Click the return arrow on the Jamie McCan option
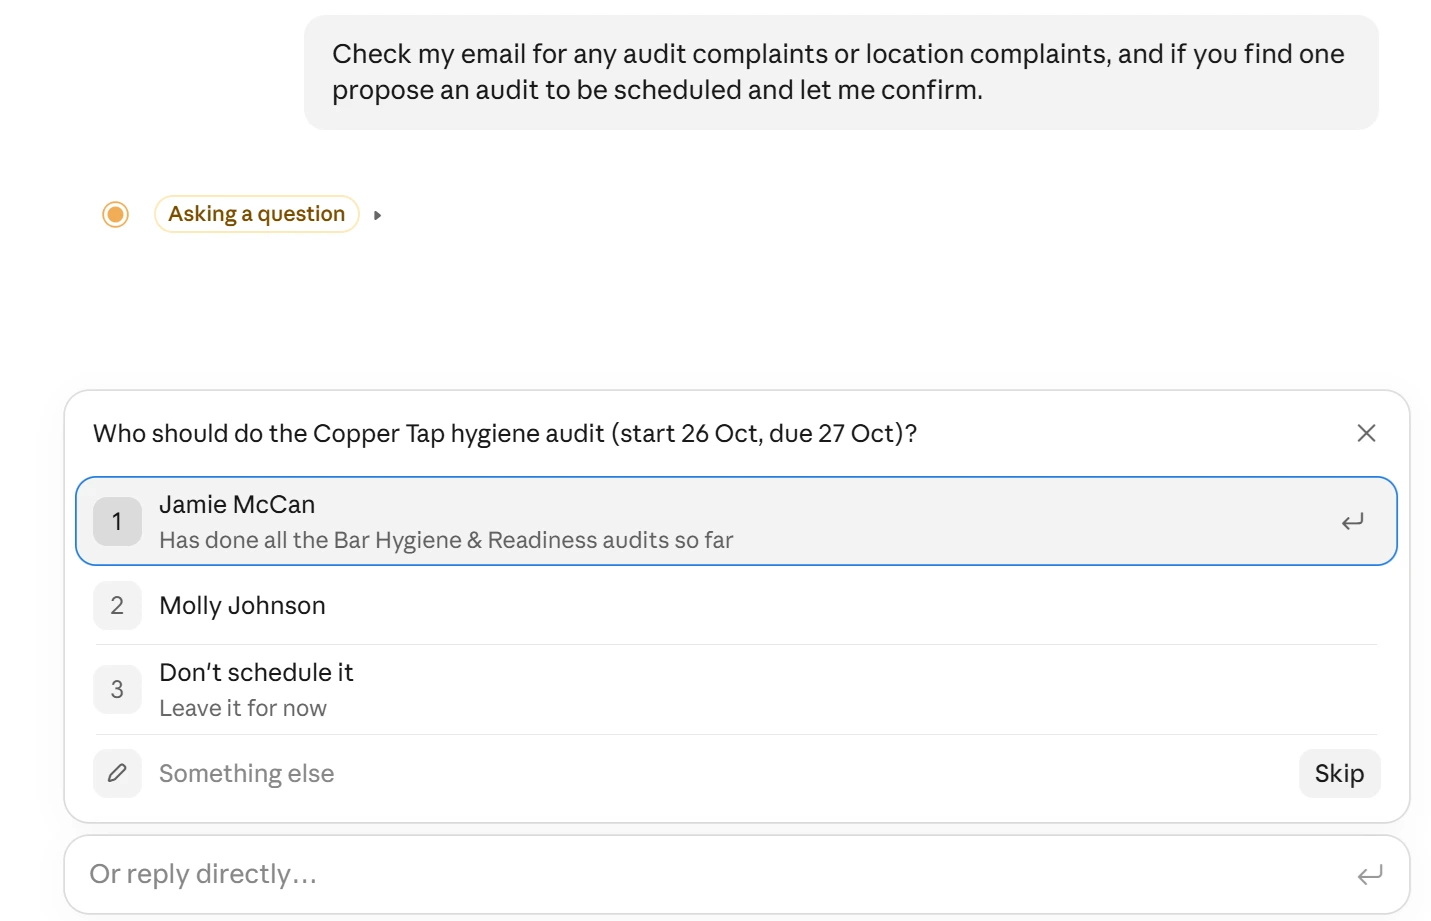This screenshot has height=921, width=1431. point(1352,522)
